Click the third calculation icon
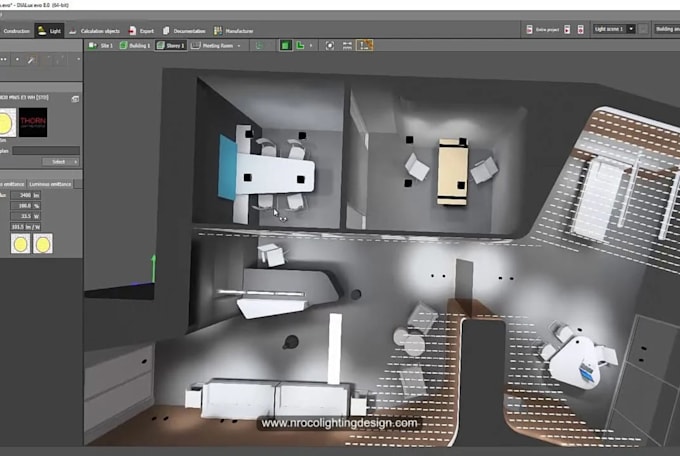Viewport: 680px width, 456px height. [580, 30]
